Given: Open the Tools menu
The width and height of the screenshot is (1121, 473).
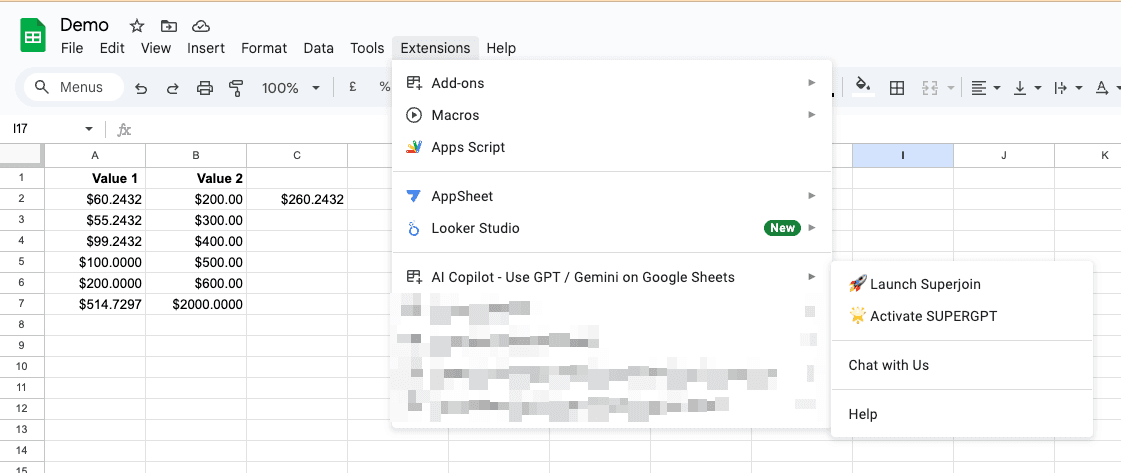Looking at the screenshot, I should [367, 49].
